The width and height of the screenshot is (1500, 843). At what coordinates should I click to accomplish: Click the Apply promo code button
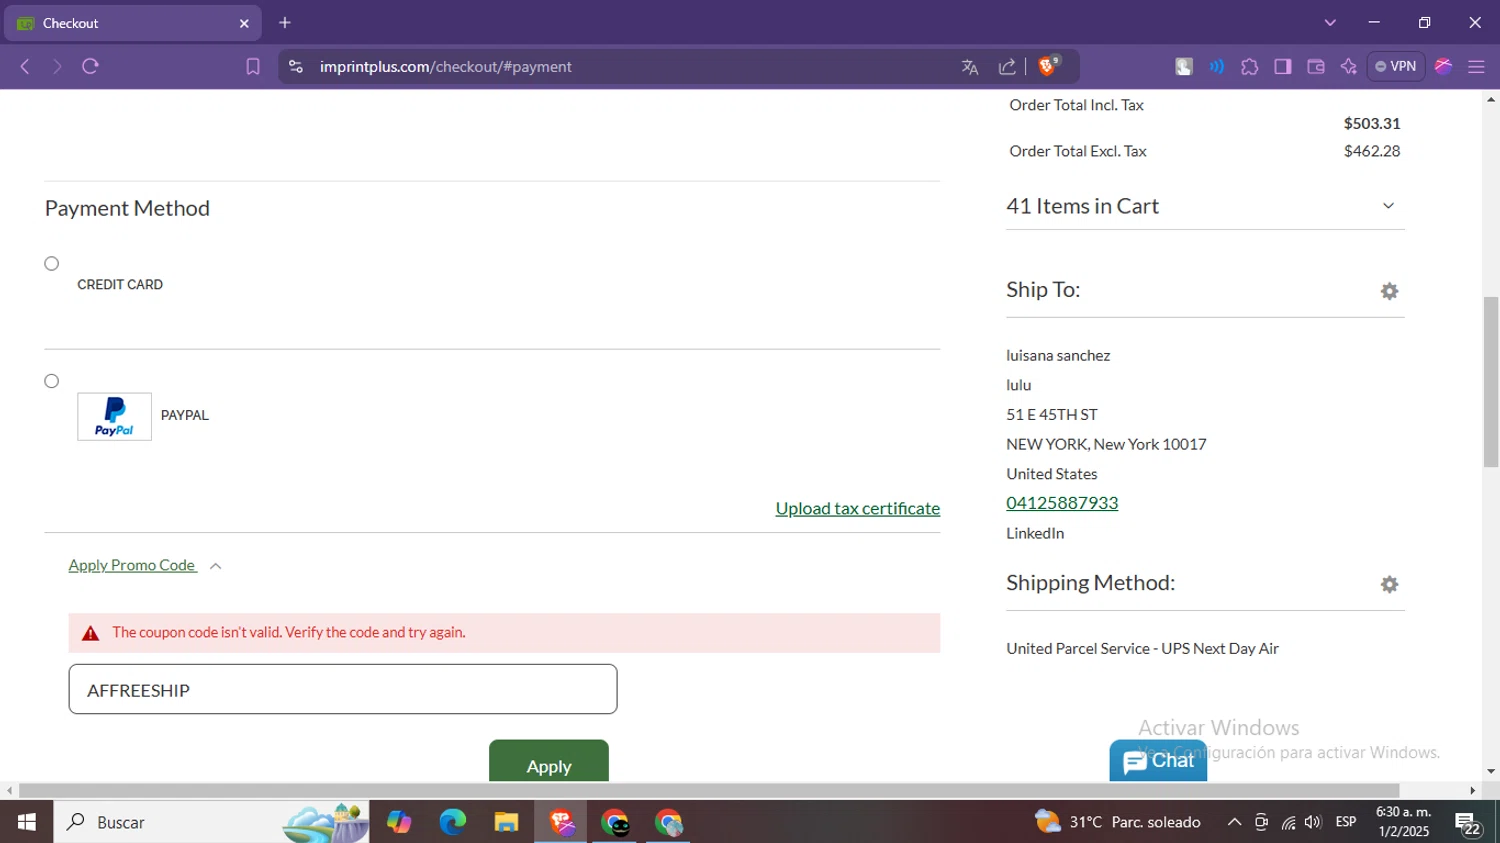click(x=548, y=761)
